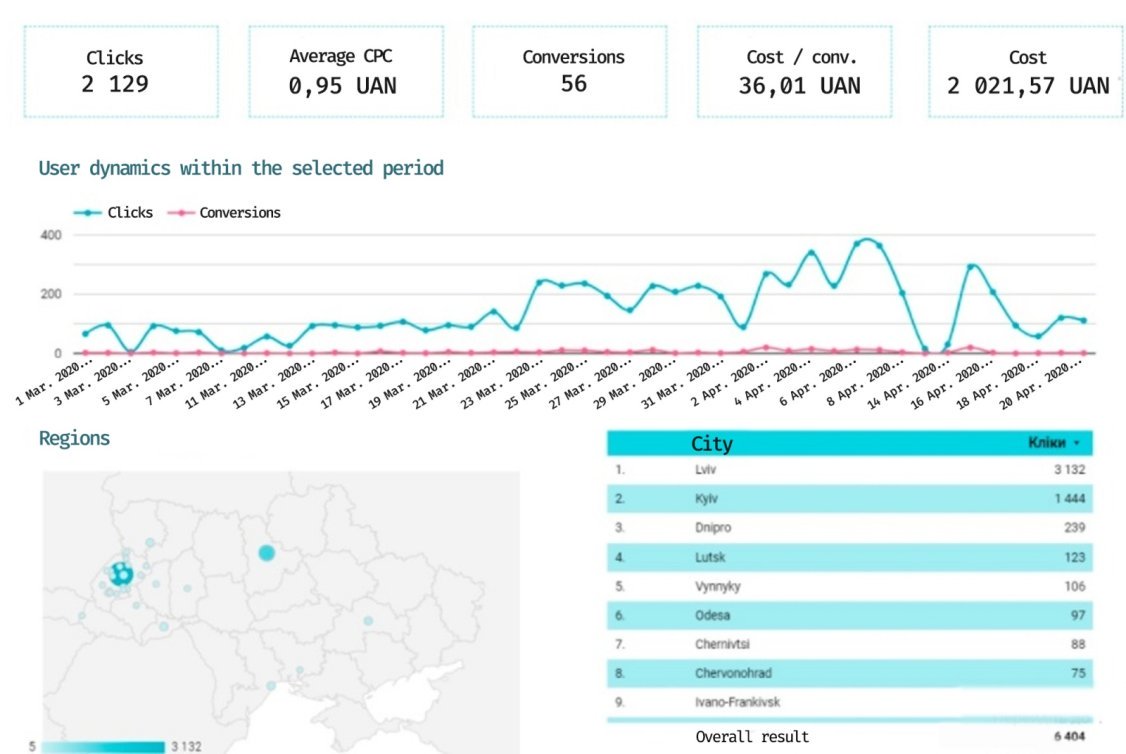The image size is (1126, 754).
Task: Click the 1 Mar. 2020 axis label
Action: point(55,383)
